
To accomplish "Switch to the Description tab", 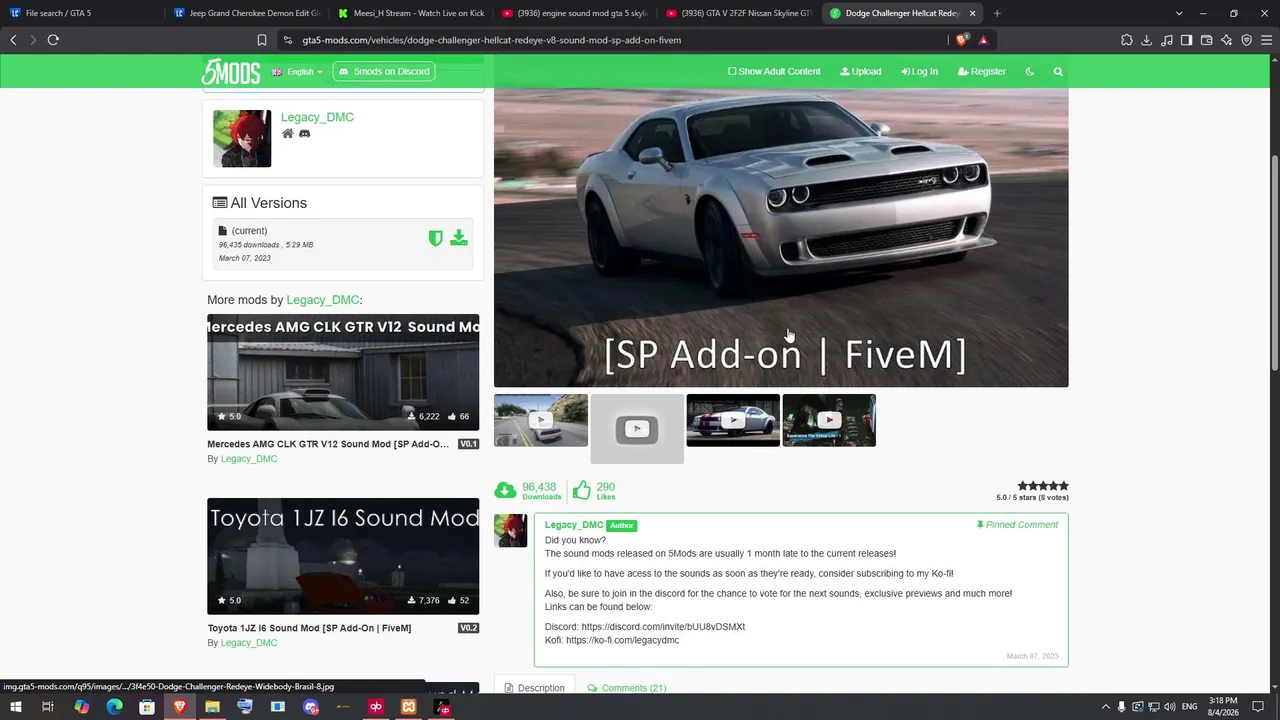I will (x=534, y=688).
